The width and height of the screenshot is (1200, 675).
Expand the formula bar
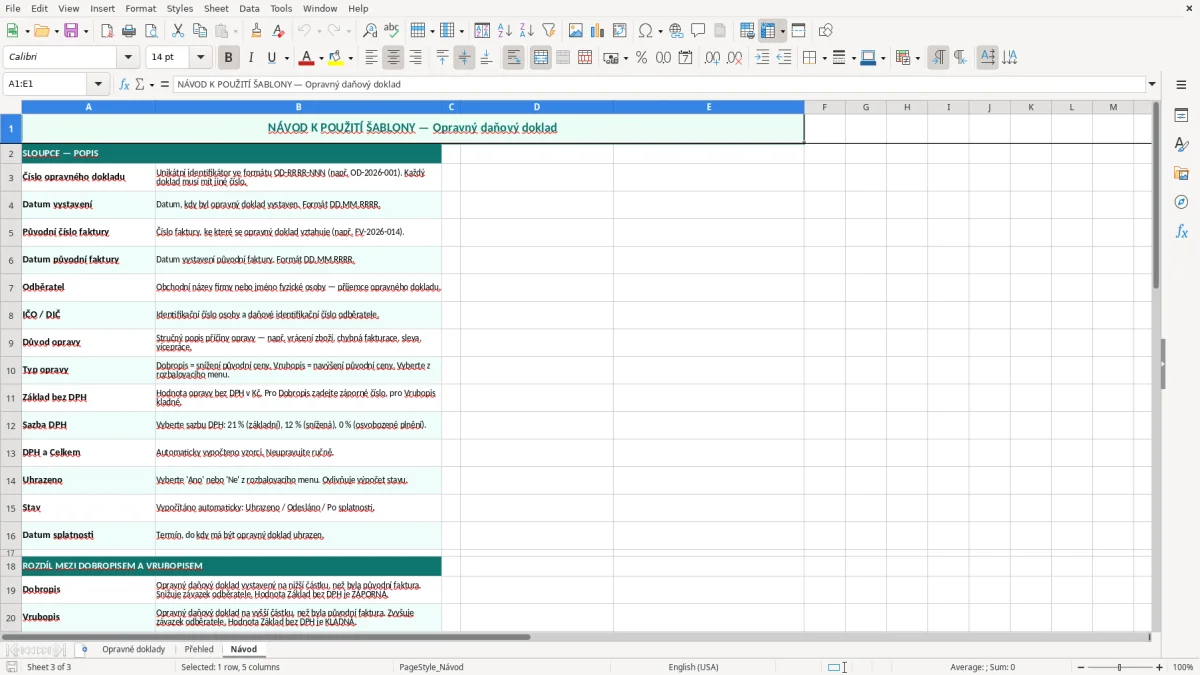click(x=1152, y=84)
